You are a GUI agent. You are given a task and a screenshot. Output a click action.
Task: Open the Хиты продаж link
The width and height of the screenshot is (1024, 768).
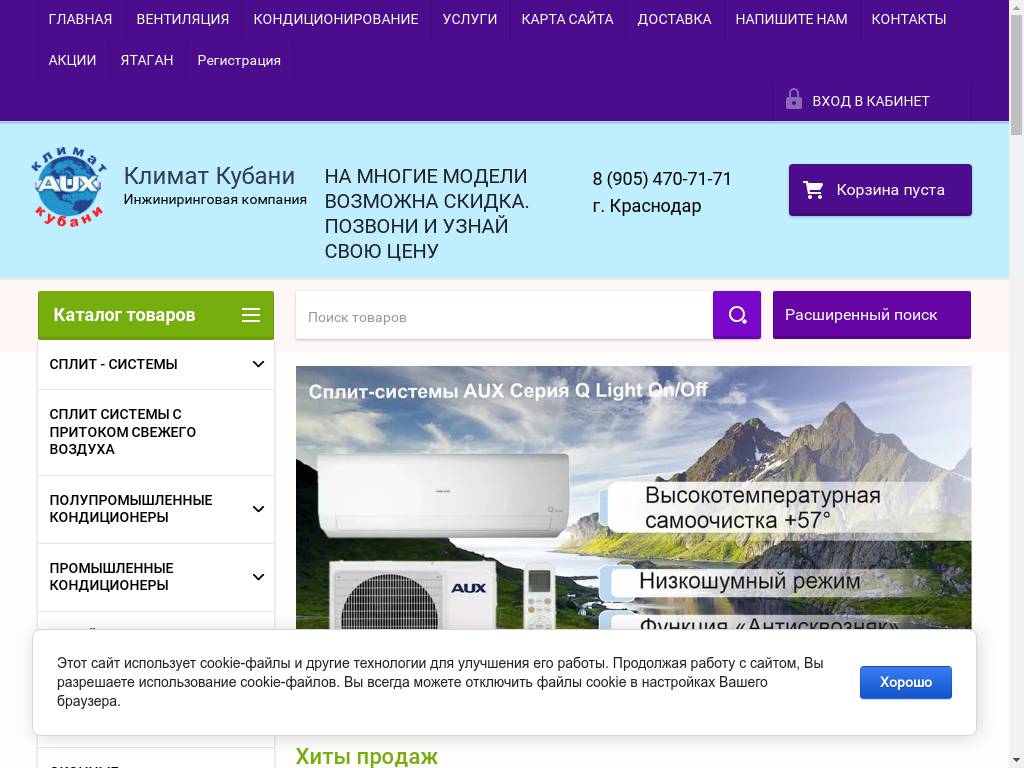click(x=365, y=756)
